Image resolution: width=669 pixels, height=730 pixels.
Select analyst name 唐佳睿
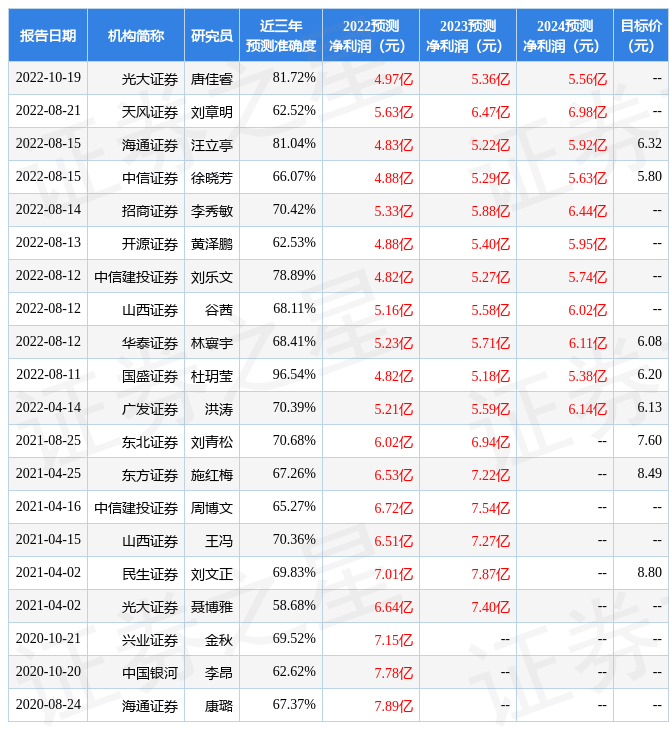coord(212,79)
